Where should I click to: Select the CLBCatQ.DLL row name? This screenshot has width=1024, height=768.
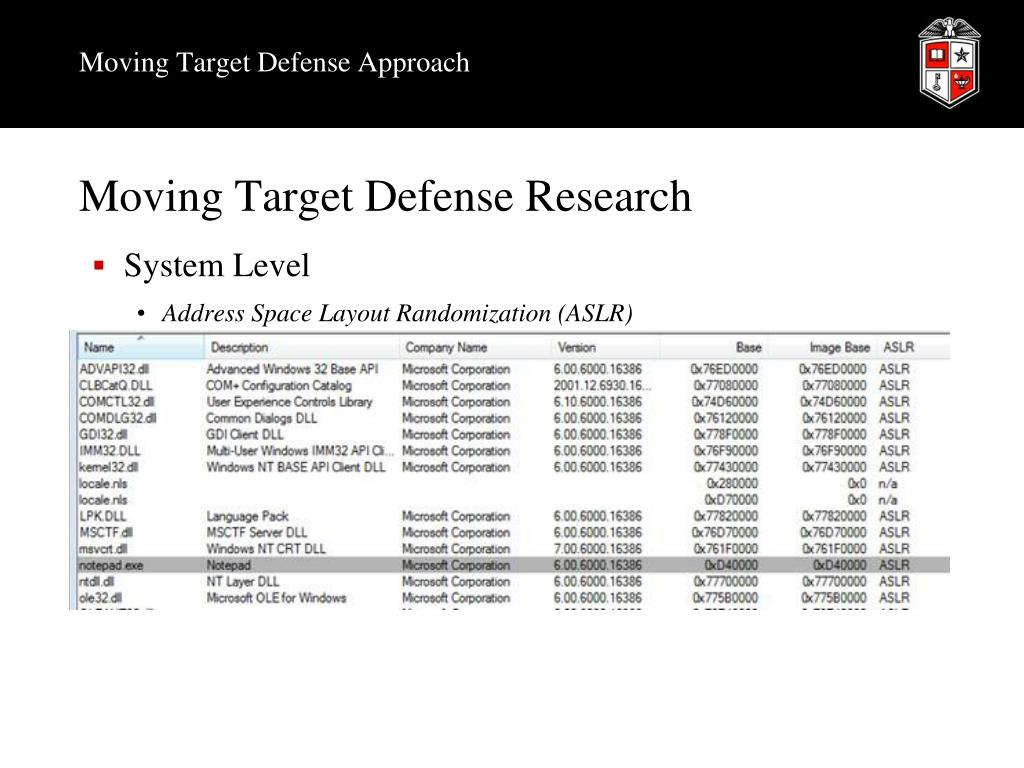point(116,385)
